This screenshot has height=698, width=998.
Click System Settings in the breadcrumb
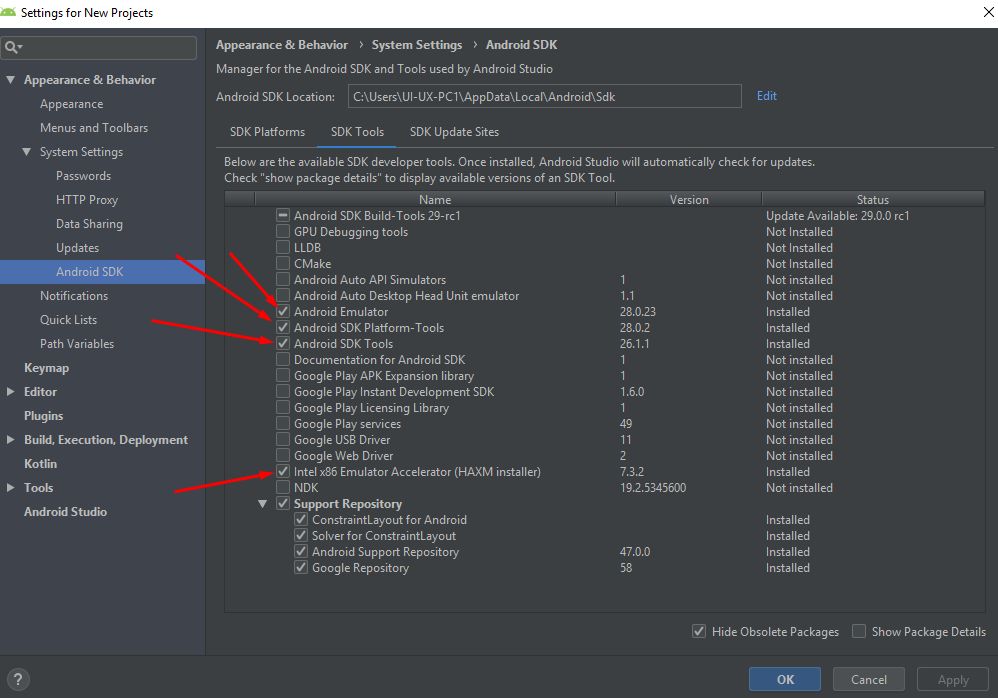pos(417,45)
